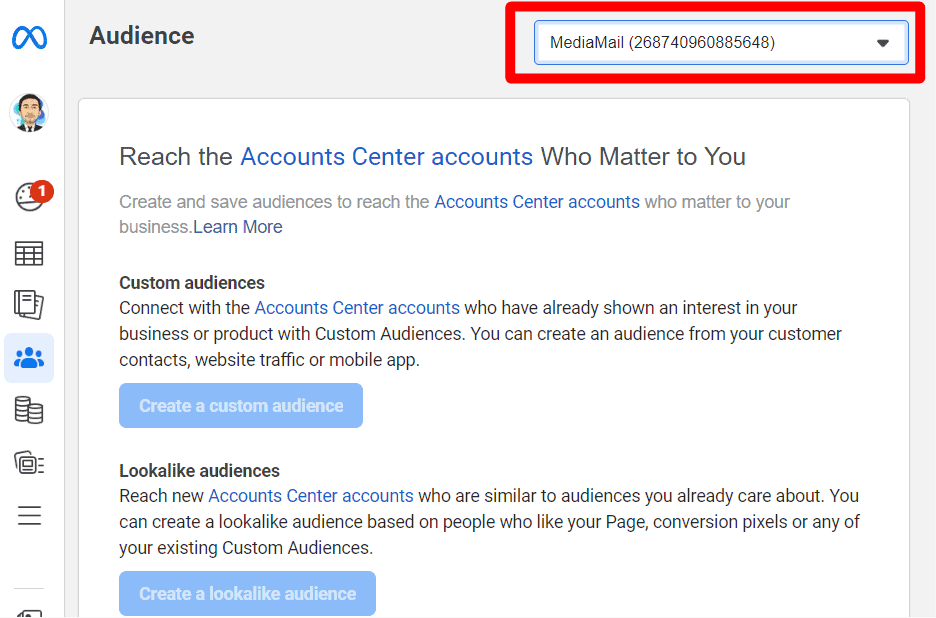
Task: Click the Meta logo icon
Action: click(x=29, y=38)
